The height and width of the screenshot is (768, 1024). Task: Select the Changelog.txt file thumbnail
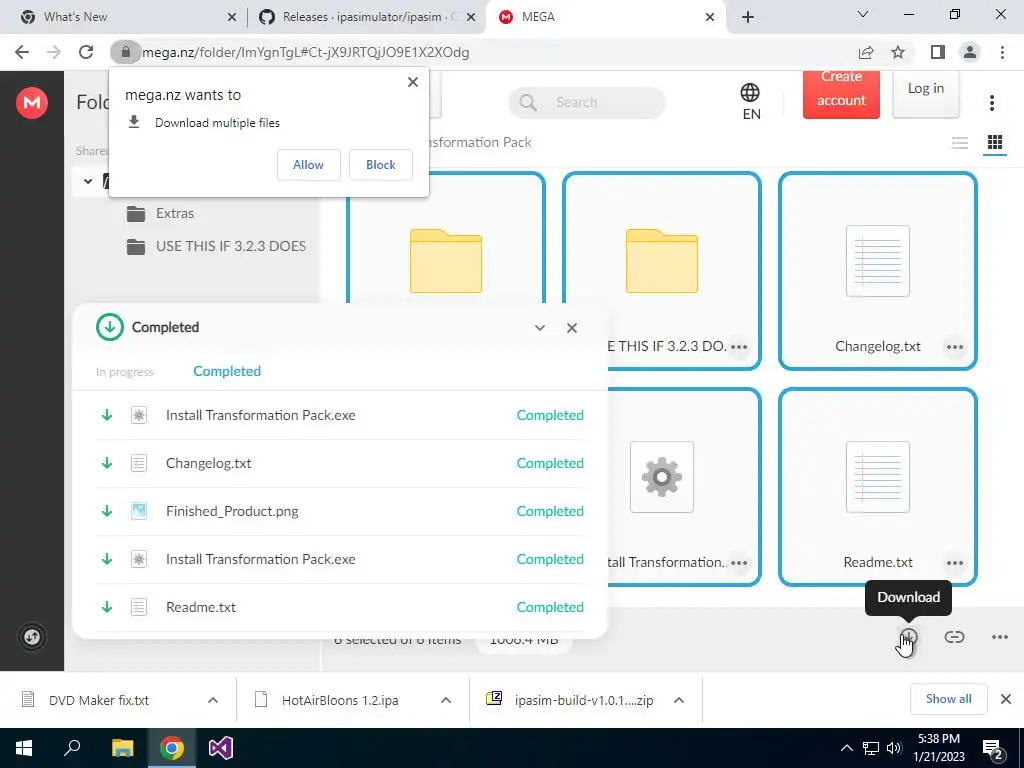[878, 261]
